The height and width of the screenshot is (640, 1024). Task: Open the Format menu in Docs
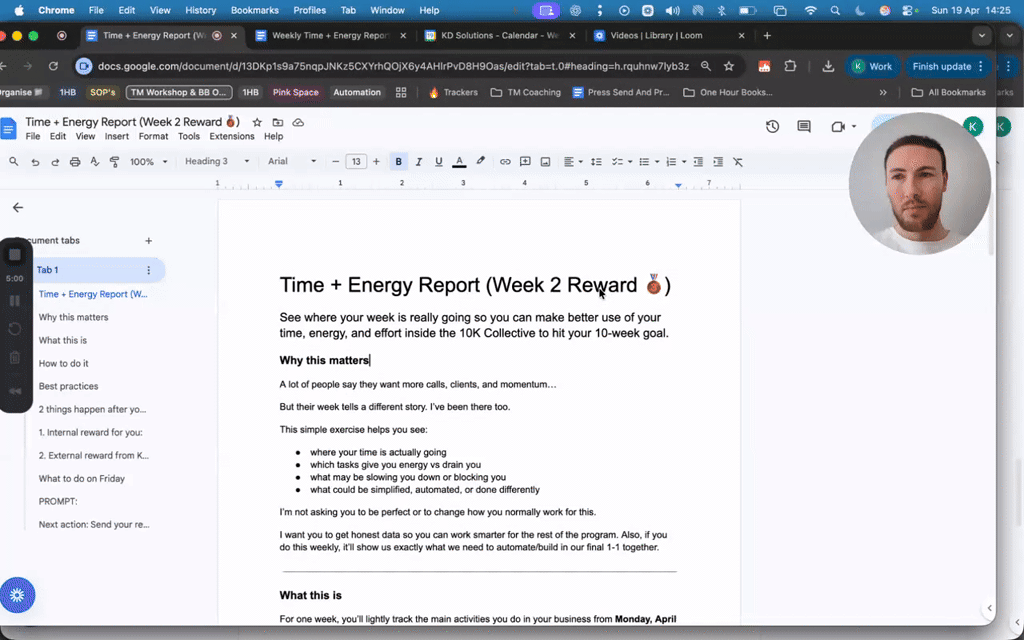tap(153, 136)
